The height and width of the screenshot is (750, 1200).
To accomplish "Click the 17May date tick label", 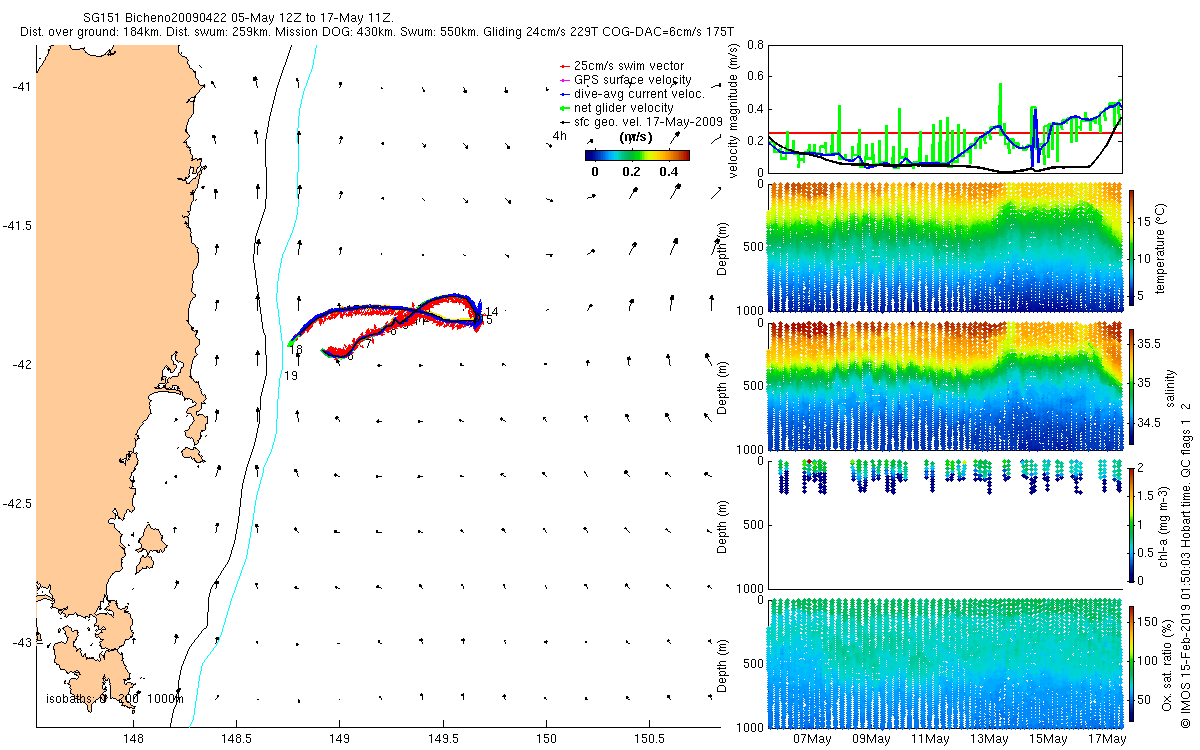I will 1107,739.
